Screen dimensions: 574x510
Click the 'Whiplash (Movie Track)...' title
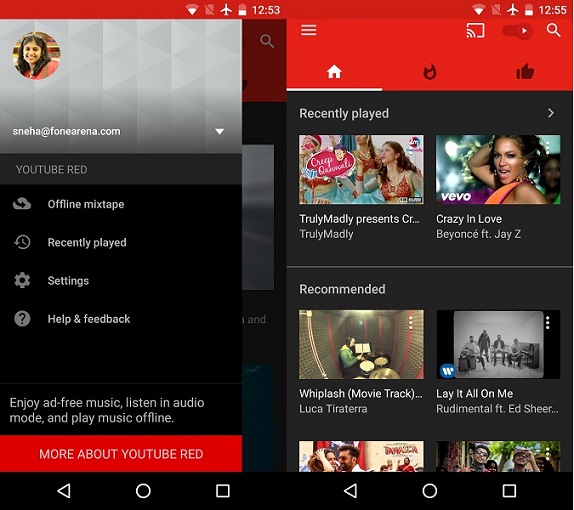(x=361, y=394)
